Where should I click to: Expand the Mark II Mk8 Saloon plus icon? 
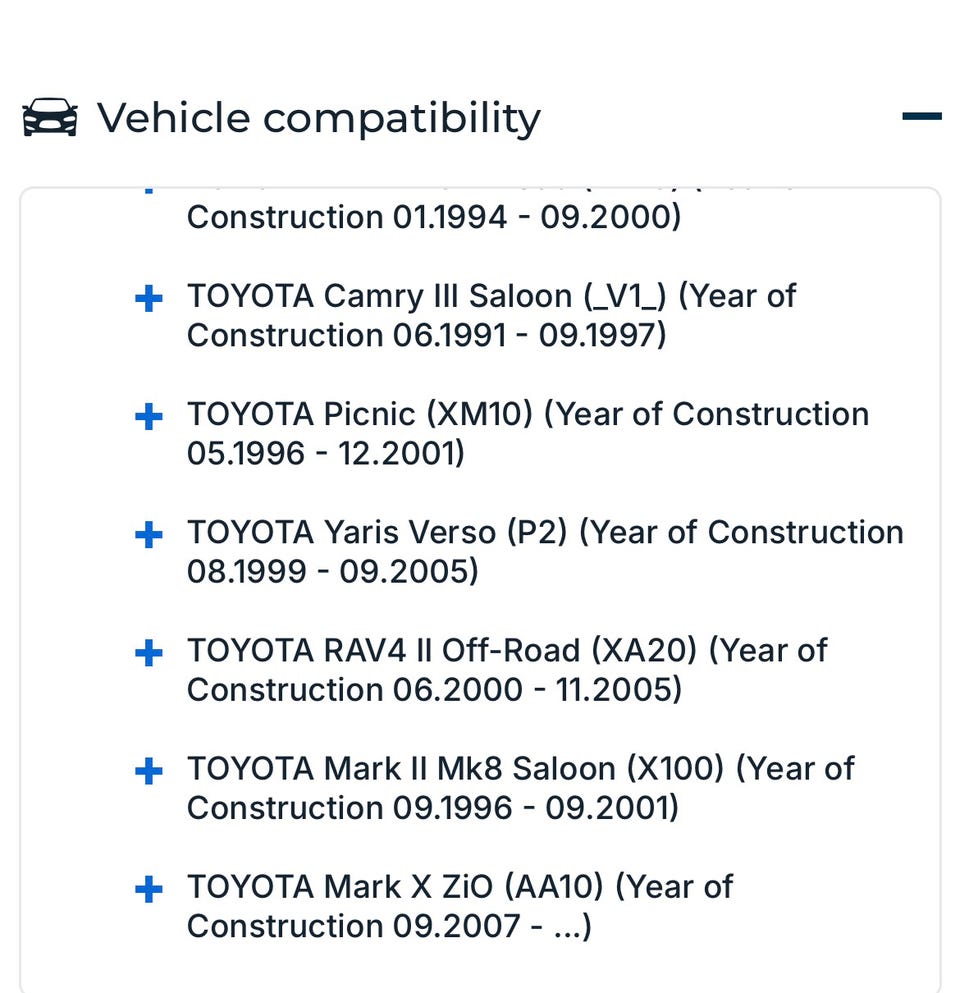[x=148, y=771]
